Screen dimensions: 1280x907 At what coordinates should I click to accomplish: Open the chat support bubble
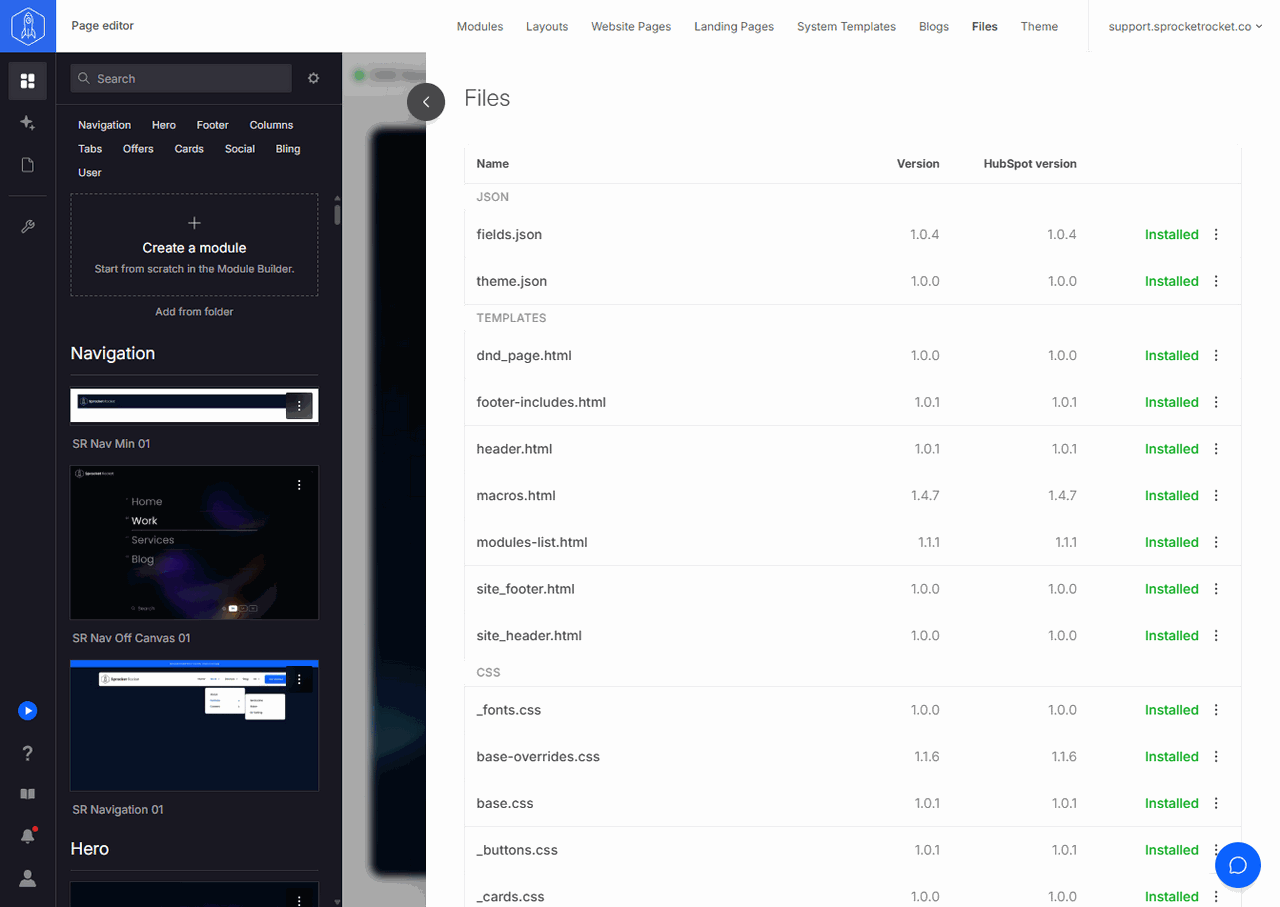click(x=1238, y=865)
